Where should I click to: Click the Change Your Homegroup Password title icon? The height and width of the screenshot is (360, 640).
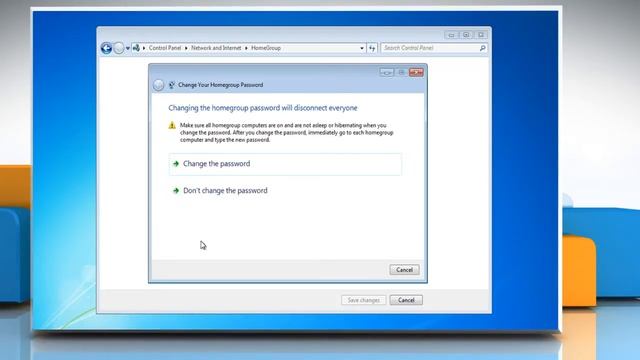[171, 85]
